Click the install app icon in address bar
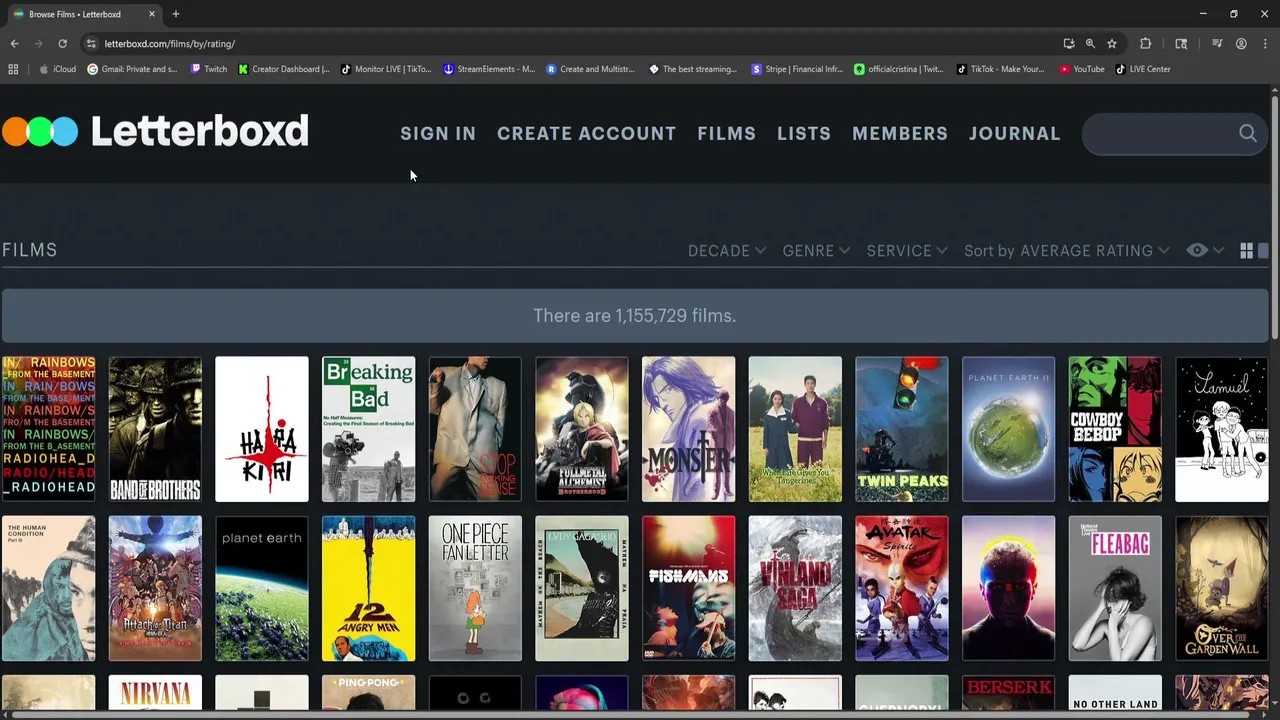 [1069, 44]
